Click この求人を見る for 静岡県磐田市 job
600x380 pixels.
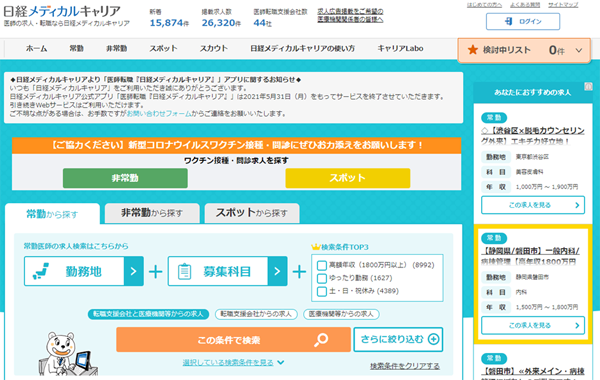click(533, 325)
